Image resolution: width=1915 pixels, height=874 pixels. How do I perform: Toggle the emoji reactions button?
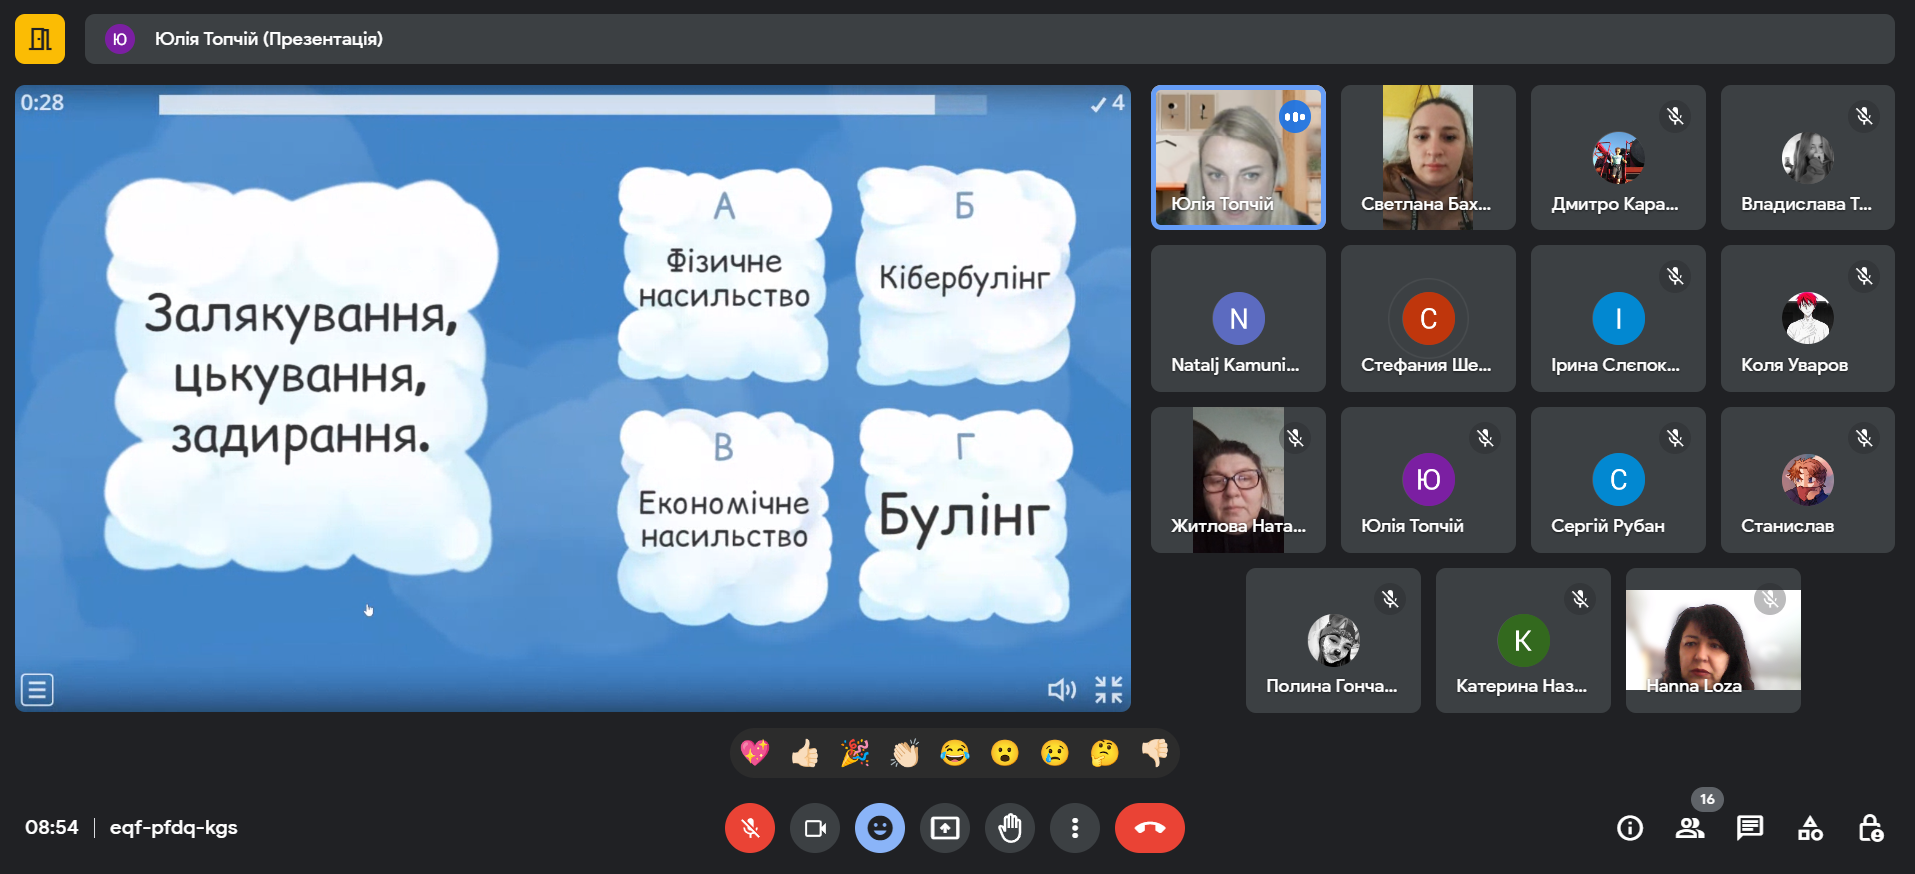[x=880, y=828]
